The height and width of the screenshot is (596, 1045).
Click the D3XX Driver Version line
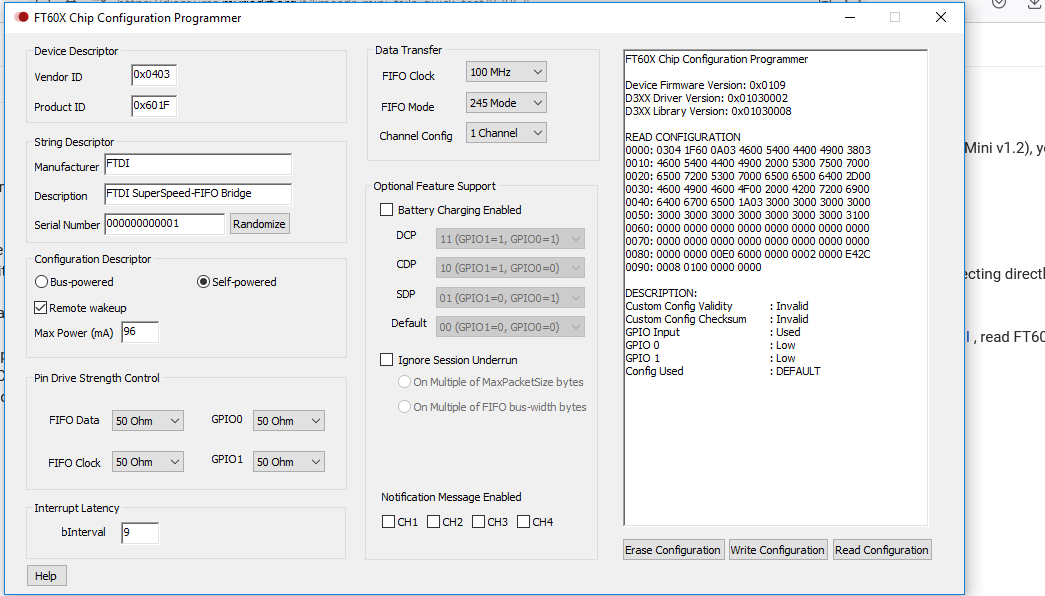[706, 98]
